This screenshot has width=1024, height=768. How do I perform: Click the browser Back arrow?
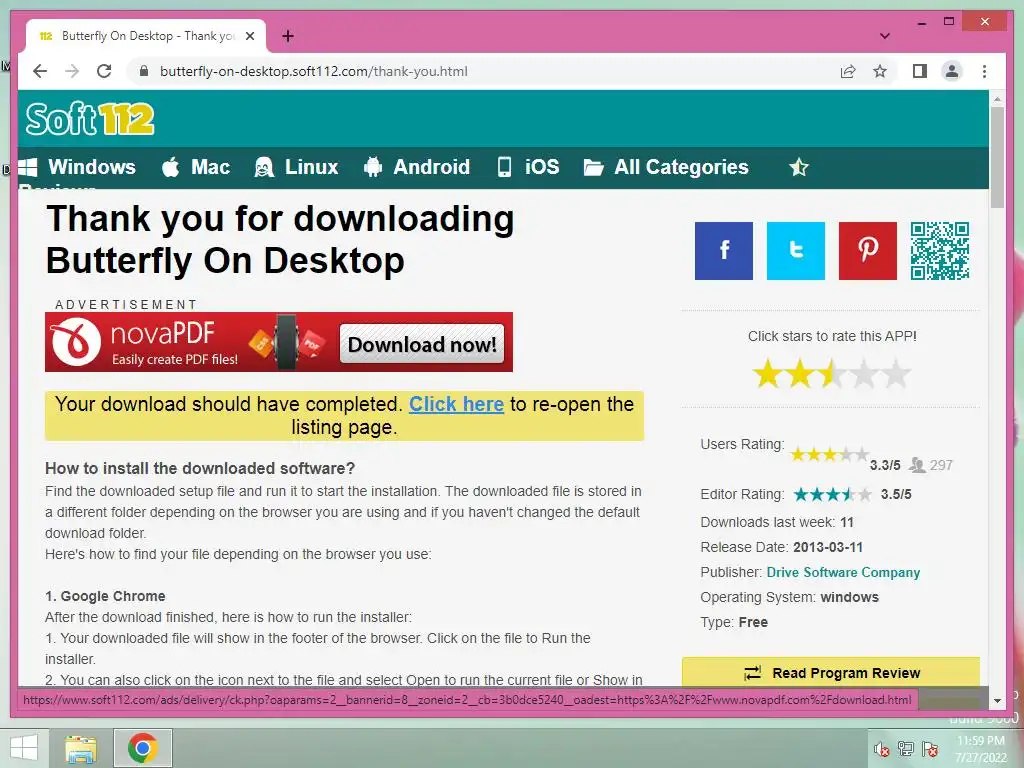pyautogui.click(x=40, y=71)
